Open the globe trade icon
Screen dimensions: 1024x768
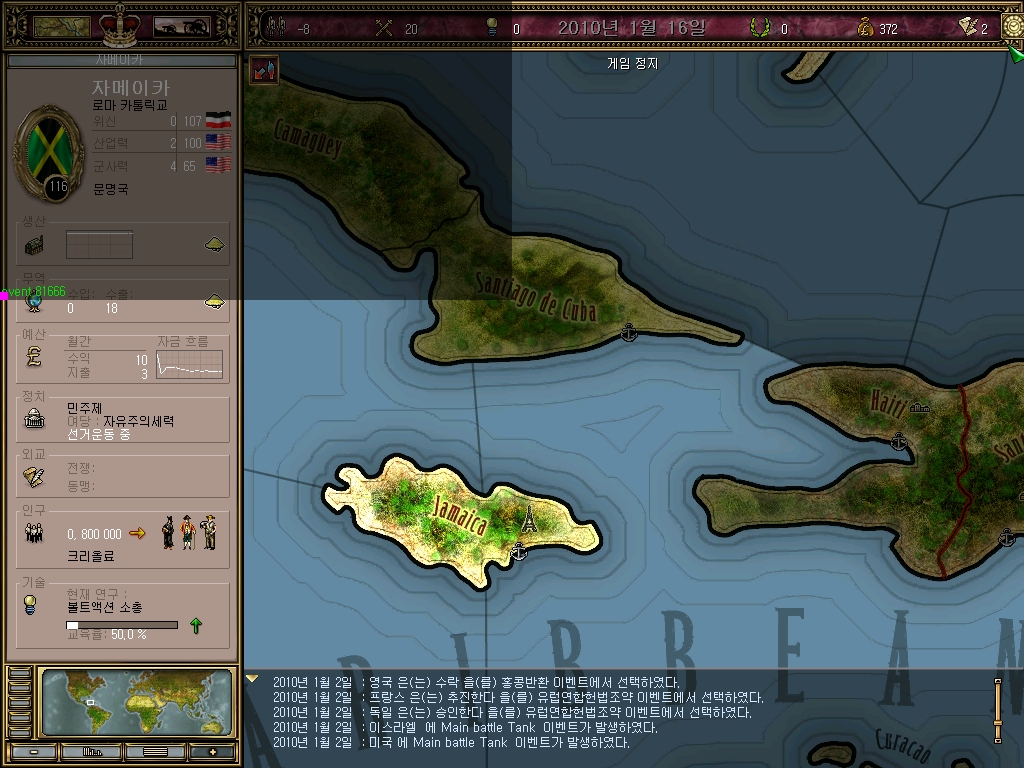34,302
